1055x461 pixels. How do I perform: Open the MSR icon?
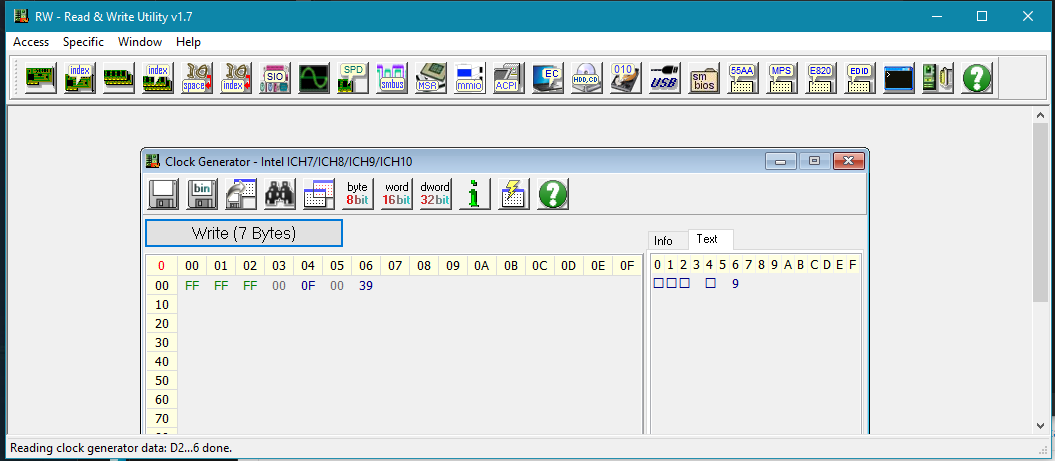(x=431, y=78)
